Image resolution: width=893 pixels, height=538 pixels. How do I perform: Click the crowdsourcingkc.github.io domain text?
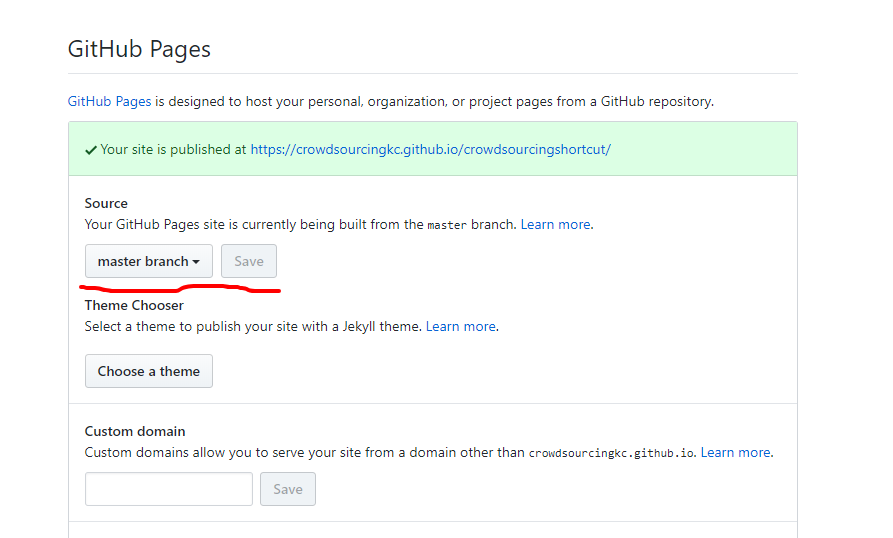click(x=610, y=453)
